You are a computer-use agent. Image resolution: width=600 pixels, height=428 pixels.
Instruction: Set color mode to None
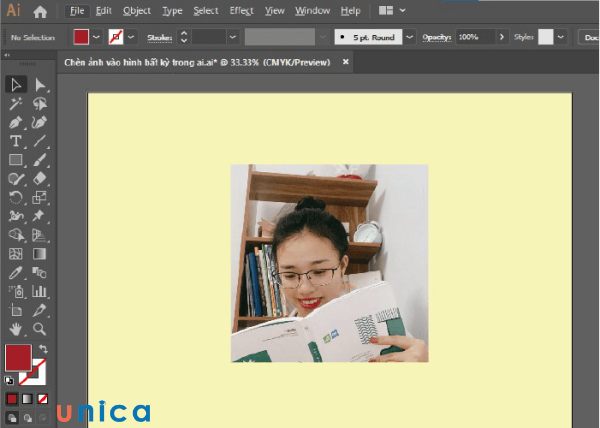click(42, 398)
